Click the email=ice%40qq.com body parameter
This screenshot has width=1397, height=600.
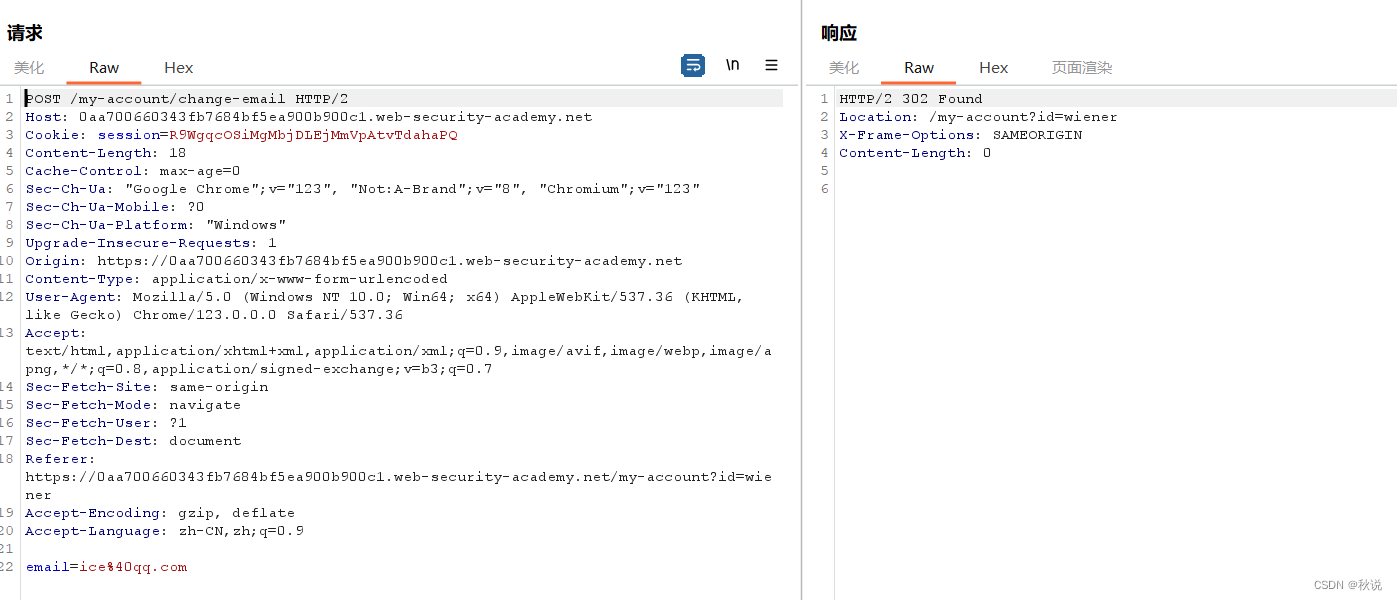pyautogui.click(x=106, y=567)
